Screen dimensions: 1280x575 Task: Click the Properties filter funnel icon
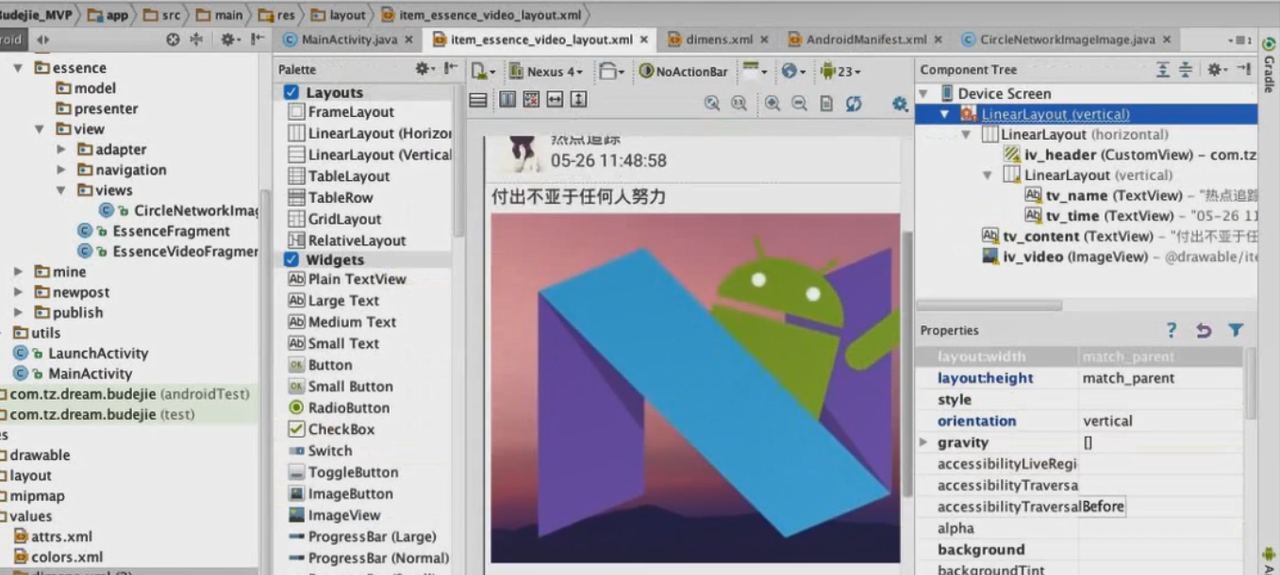pyautogui.click(x=1236, y=330)
